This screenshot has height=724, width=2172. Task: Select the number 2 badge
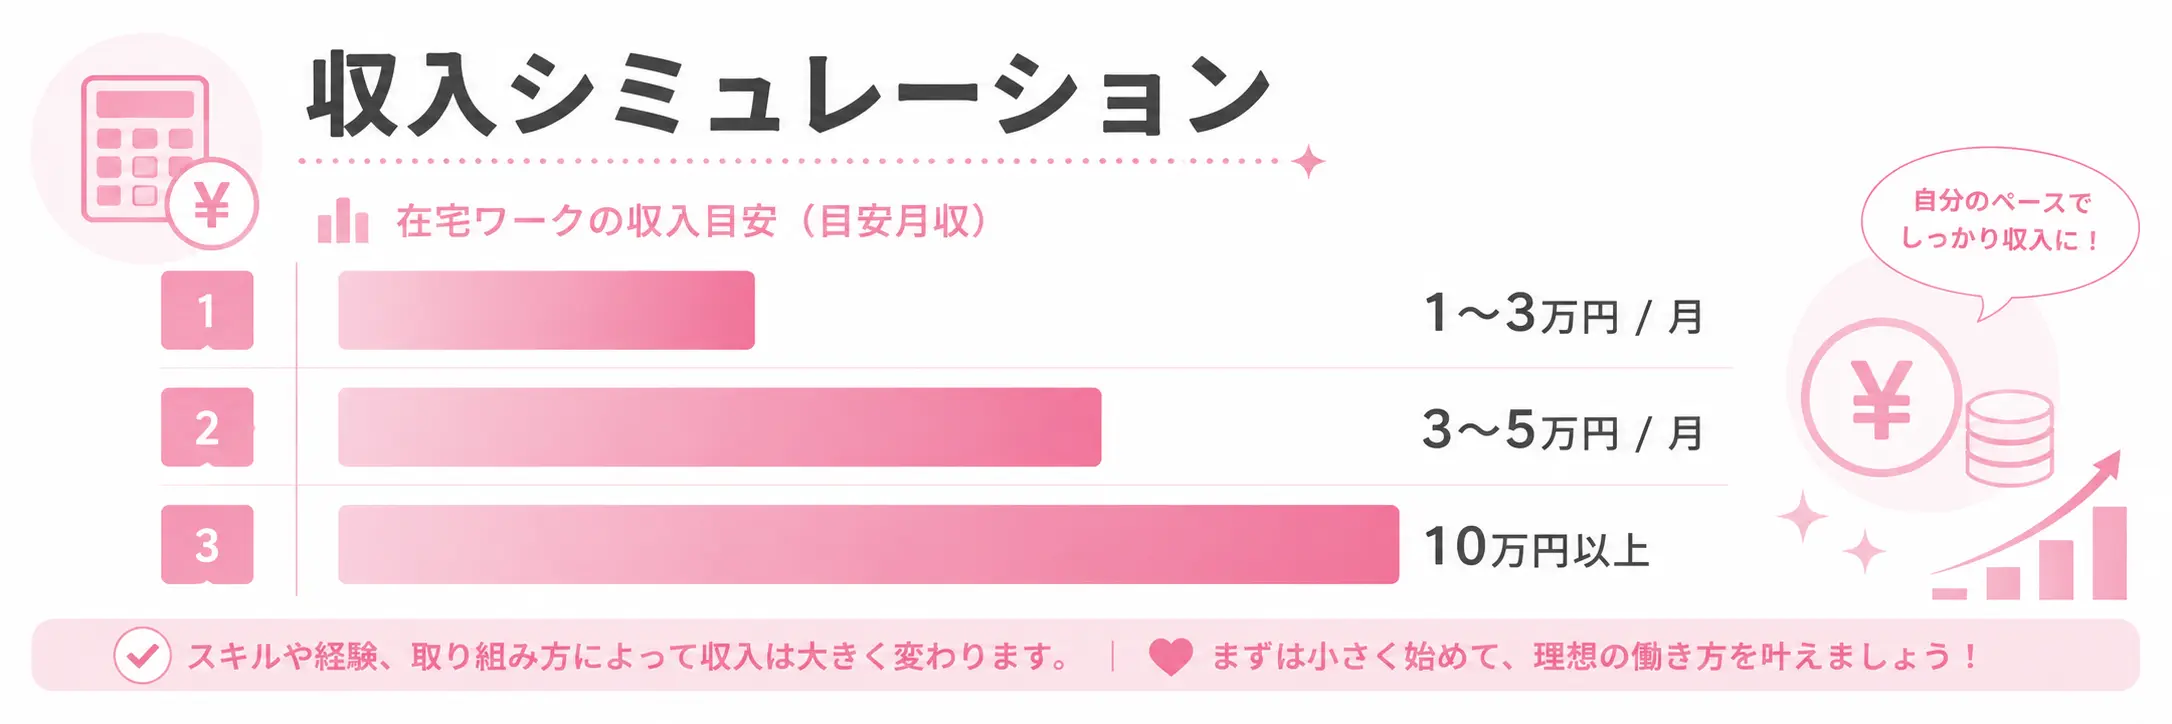click(x=207, y=427)
